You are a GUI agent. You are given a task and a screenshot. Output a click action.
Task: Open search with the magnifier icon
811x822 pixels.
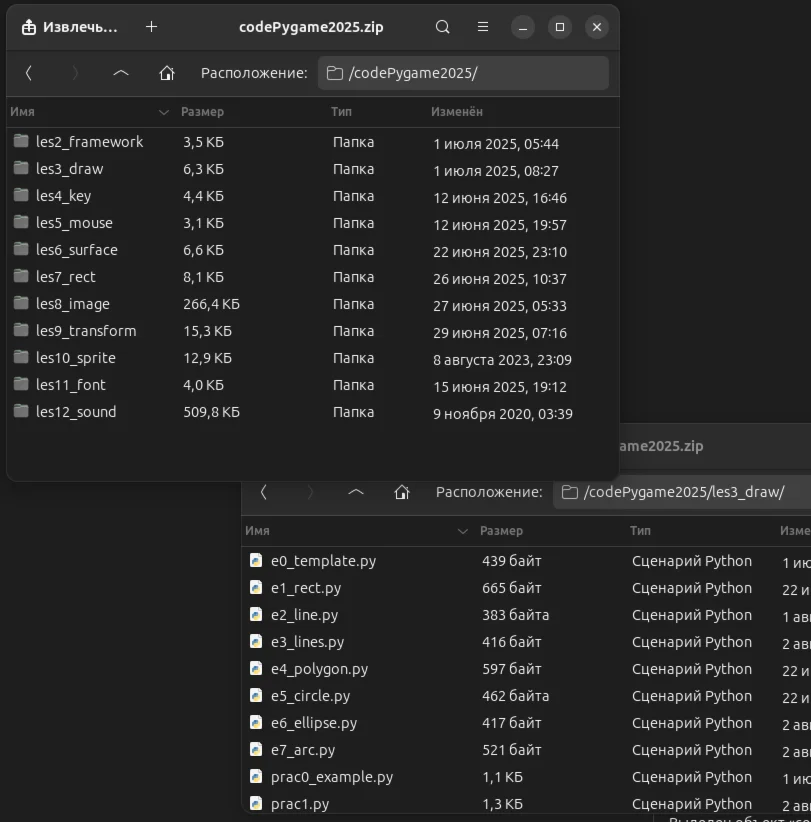tap(443, 27)
